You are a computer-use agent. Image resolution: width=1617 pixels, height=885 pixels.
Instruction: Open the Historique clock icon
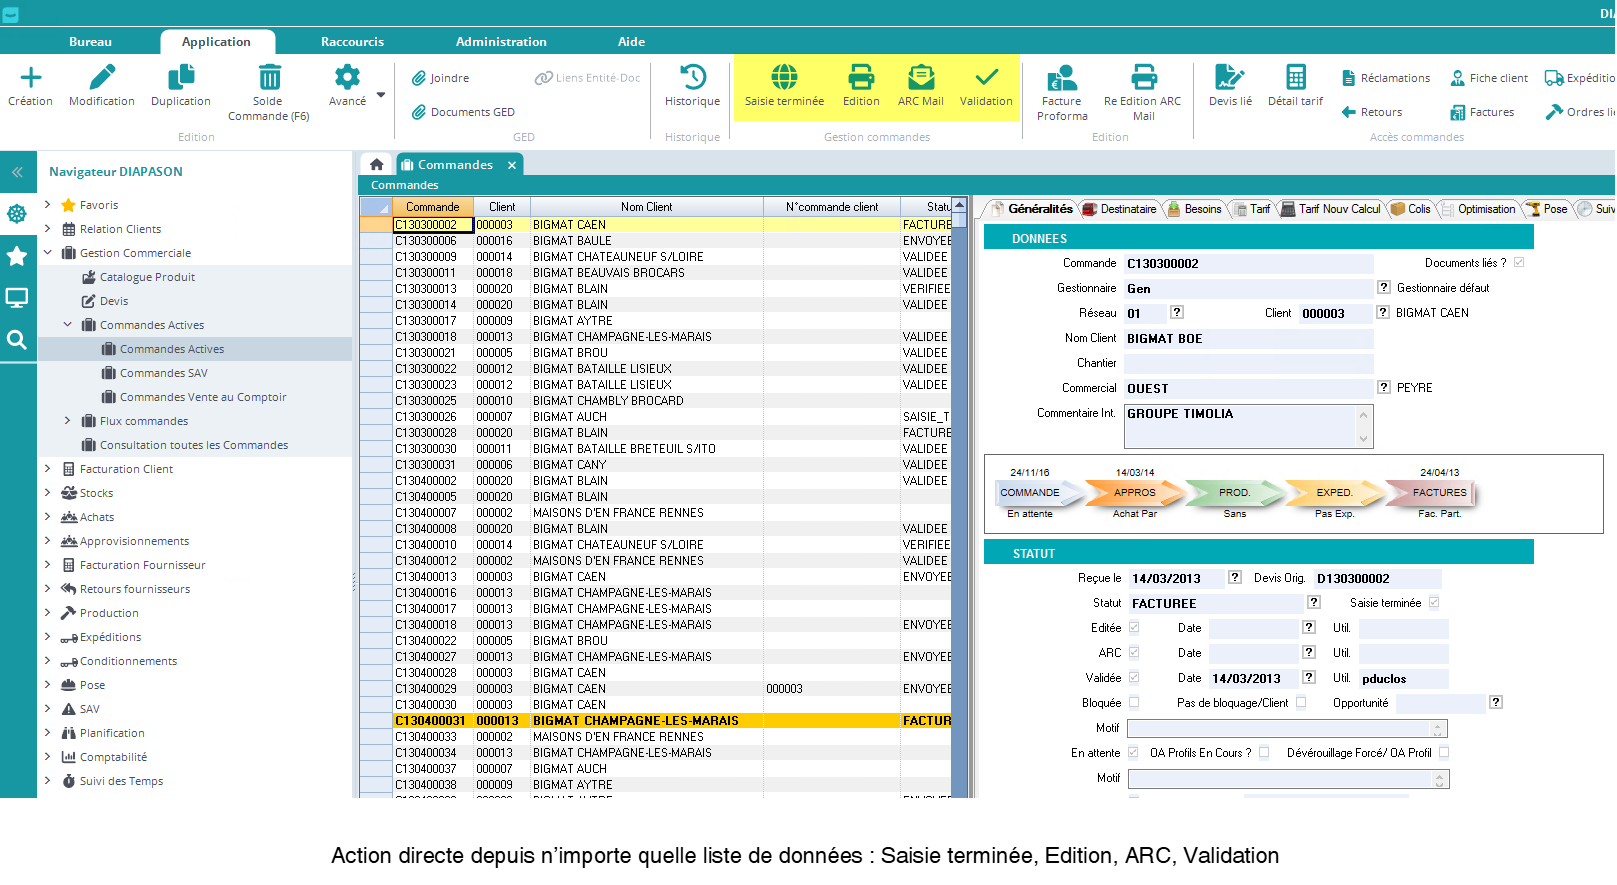pos(692,78)
